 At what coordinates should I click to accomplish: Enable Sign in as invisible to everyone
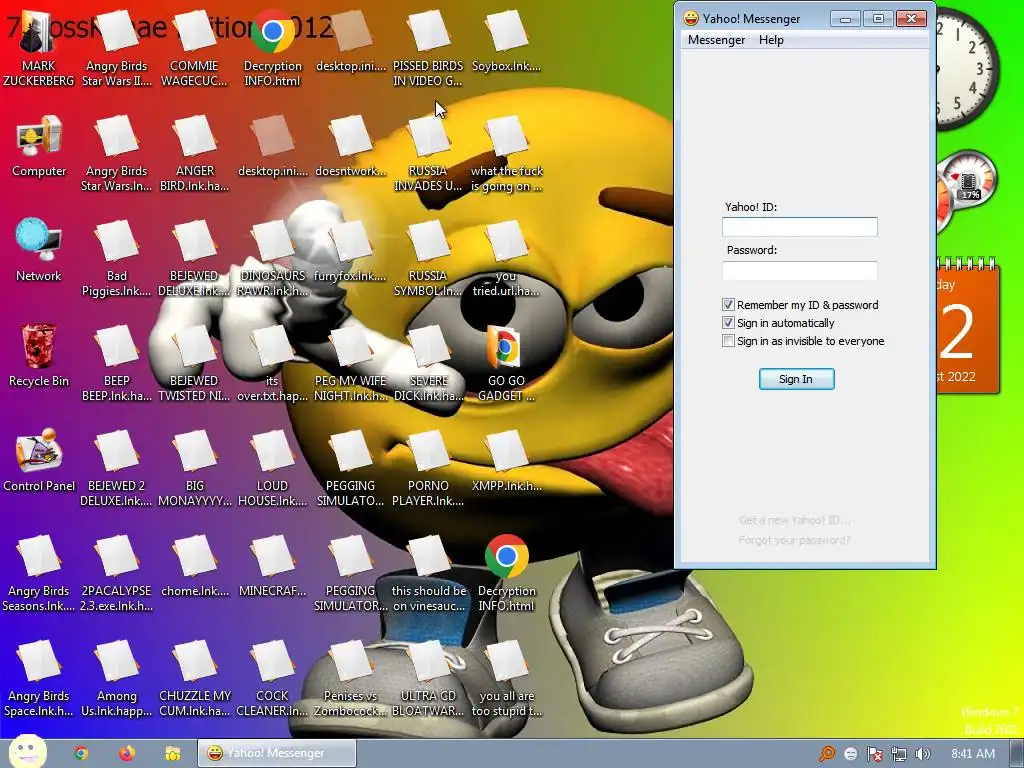pos(728,341)
